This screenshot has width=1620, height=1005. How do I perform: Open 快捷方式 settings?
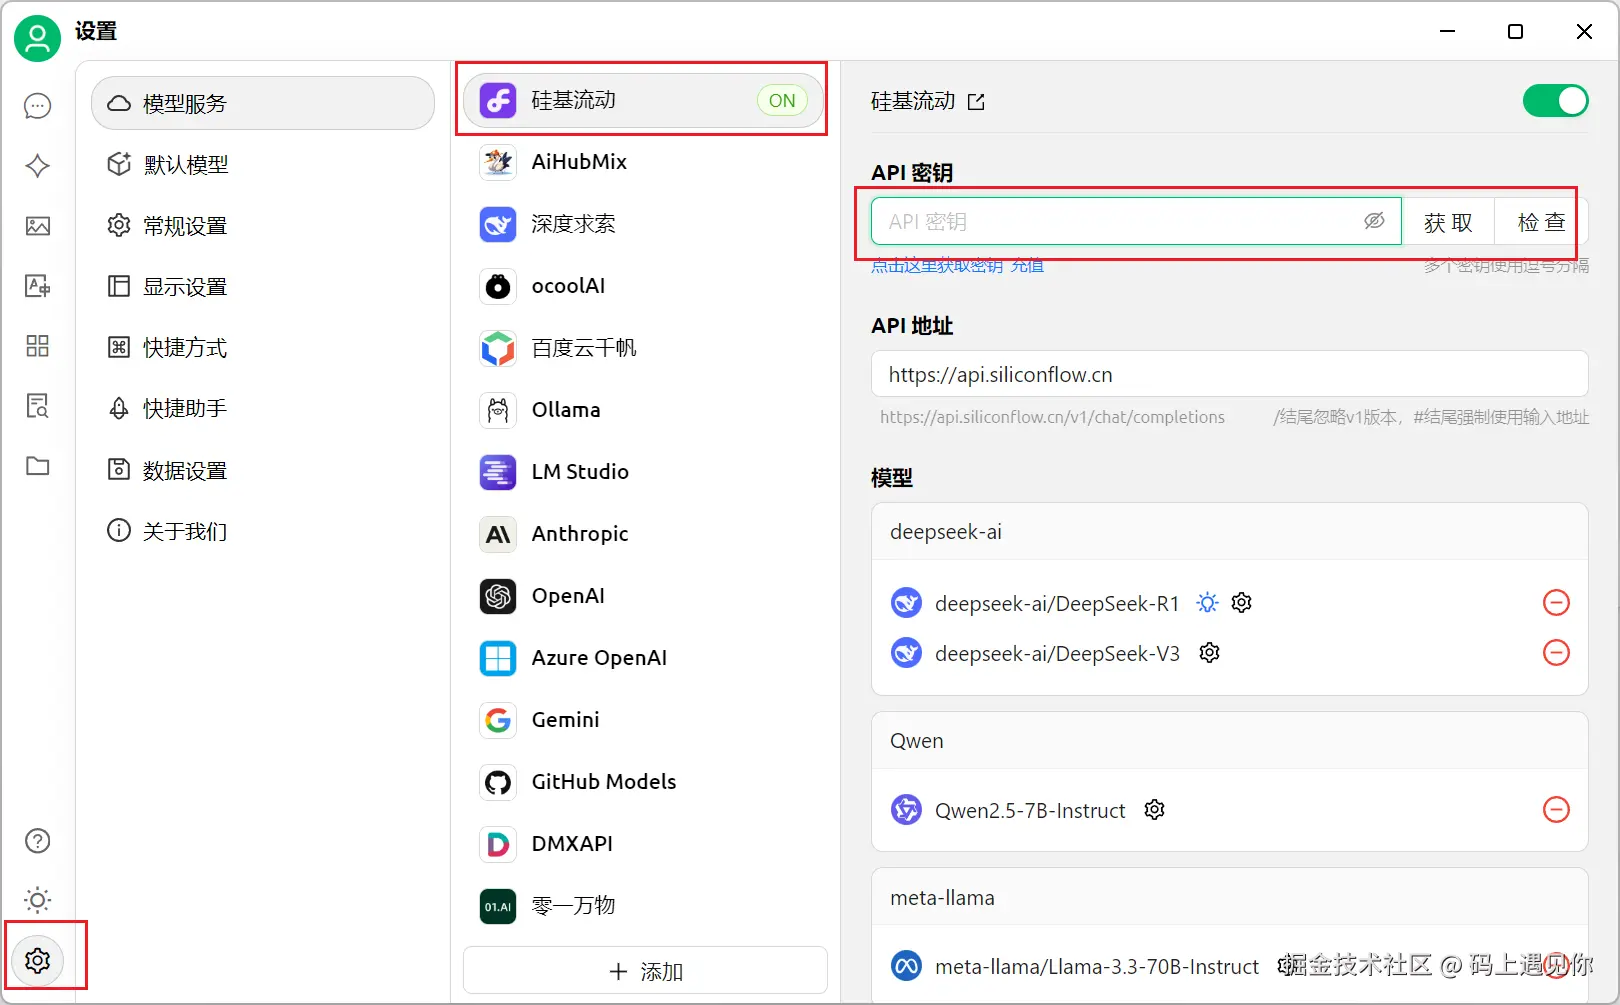[x=263, y=347]
